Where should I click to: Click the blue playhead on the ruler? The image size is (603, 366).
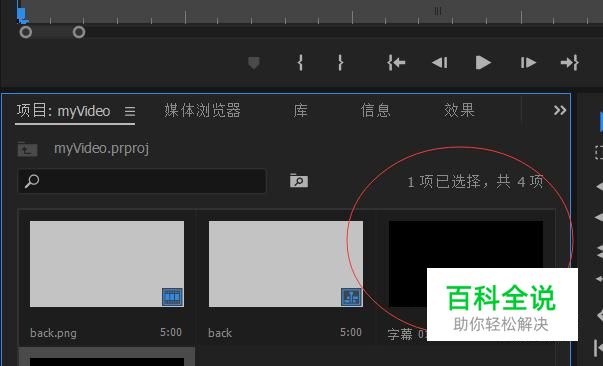[x=21, y=14]
